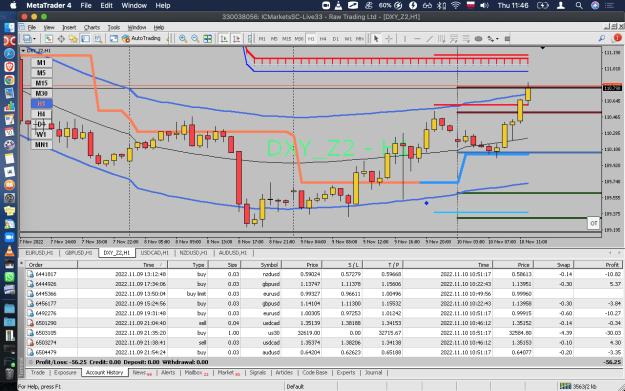Sort history by the Type column header

point(187,265)
